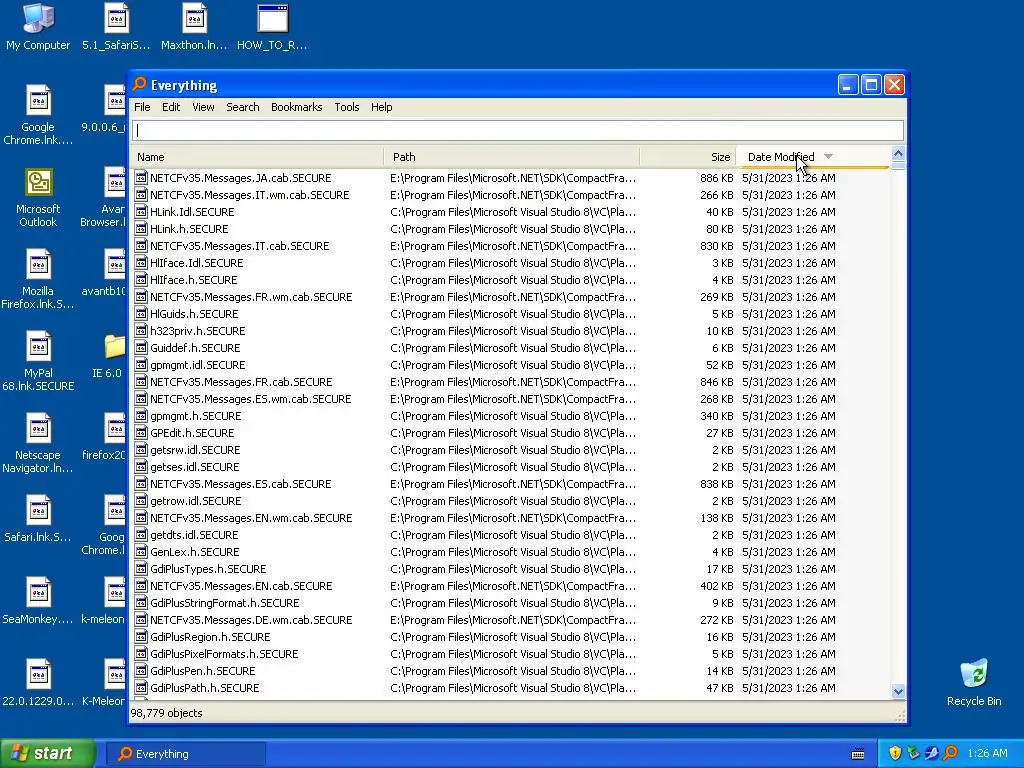Select file icon of GdiPlusPen.h.SECURE

[140, 671]
